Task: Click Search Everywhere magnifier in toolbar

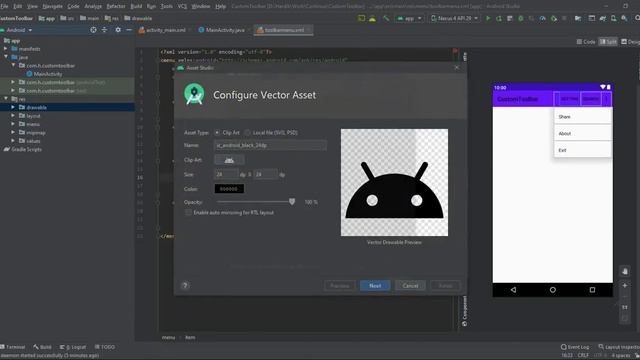Action: tap(637, 18)
